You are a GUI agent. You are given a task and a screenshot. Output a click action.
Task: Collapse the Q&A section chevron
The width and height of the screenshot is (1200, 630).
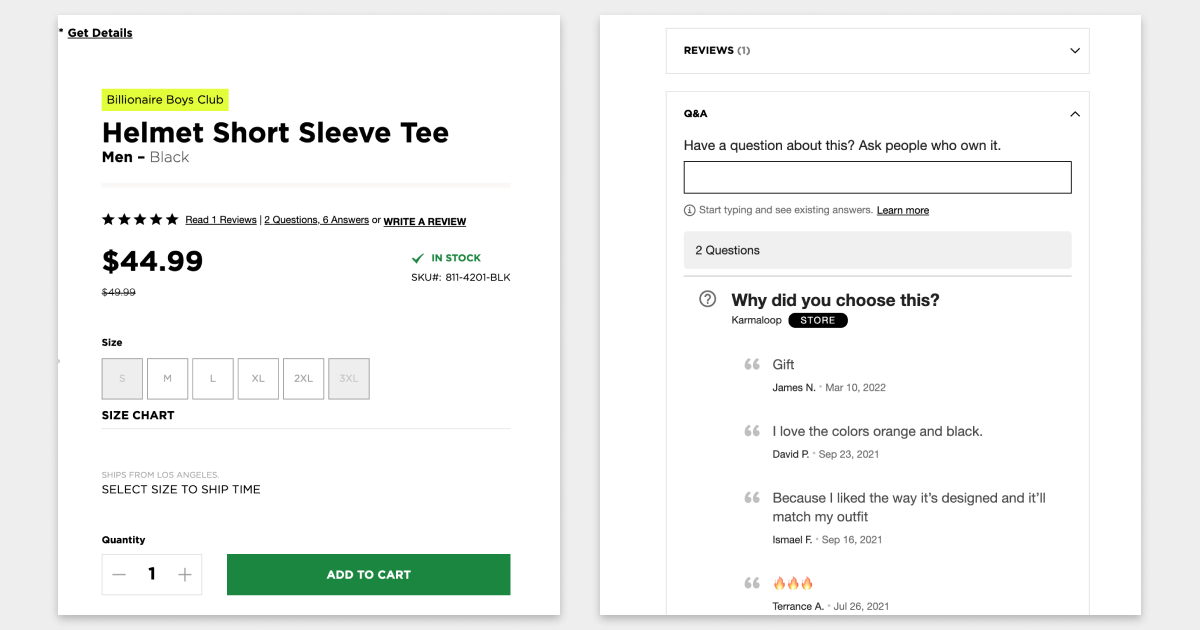[1075, 114]
